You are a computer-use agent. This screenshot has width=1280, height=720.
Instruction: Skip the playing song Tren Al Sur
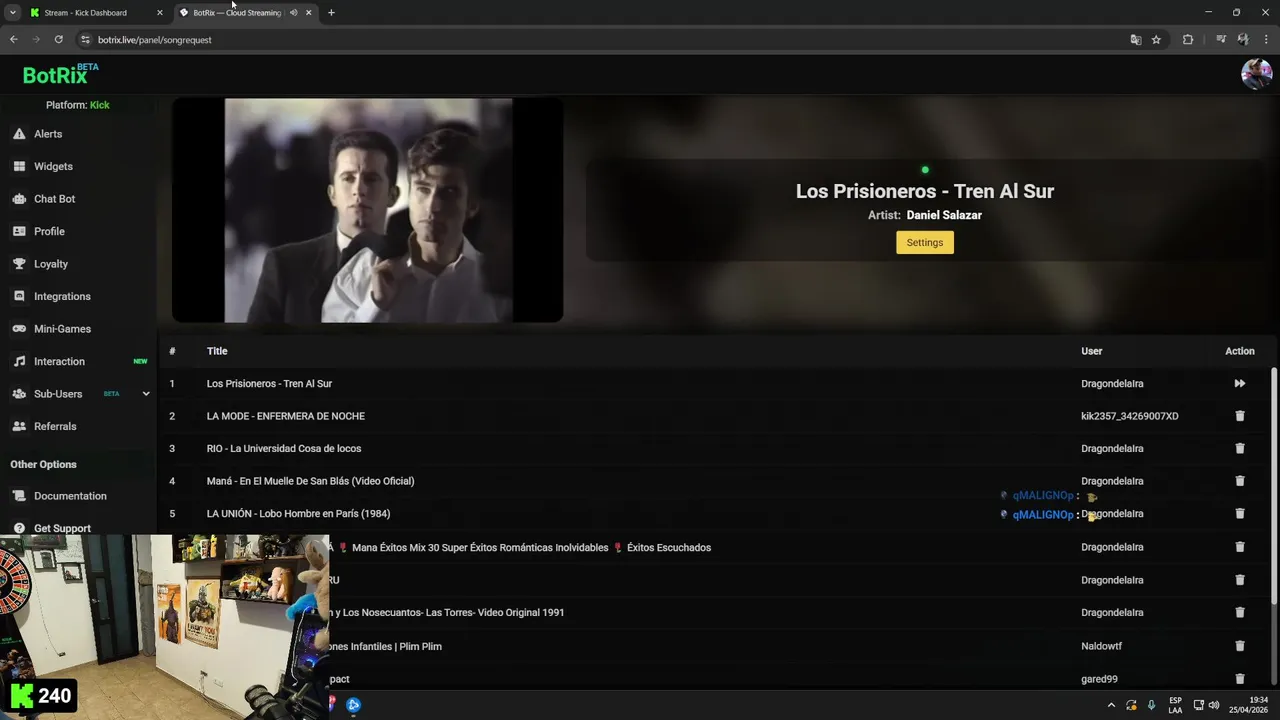tap(1240, 383)
